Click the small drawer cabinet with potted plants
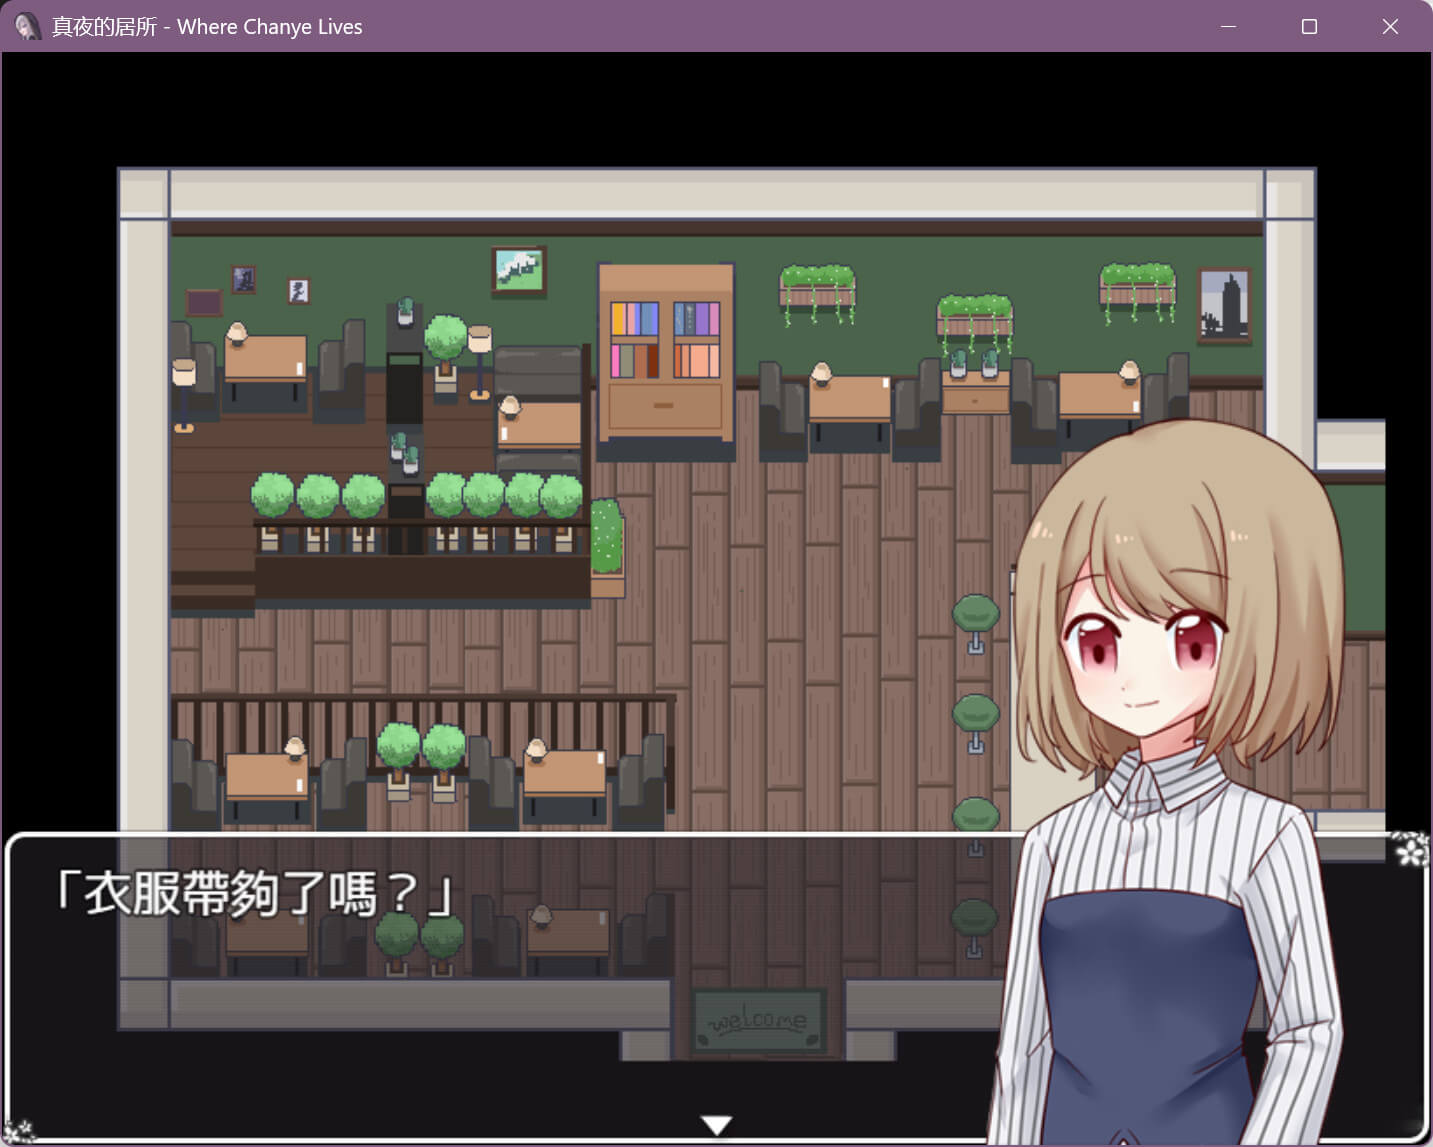Image resolution: width=1433 pixels, height=1147 pixels. [975, 383]
